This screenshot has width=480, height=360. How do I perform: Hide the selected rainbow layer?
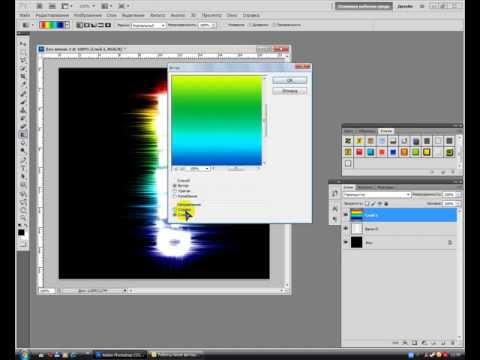click(346, 215)
